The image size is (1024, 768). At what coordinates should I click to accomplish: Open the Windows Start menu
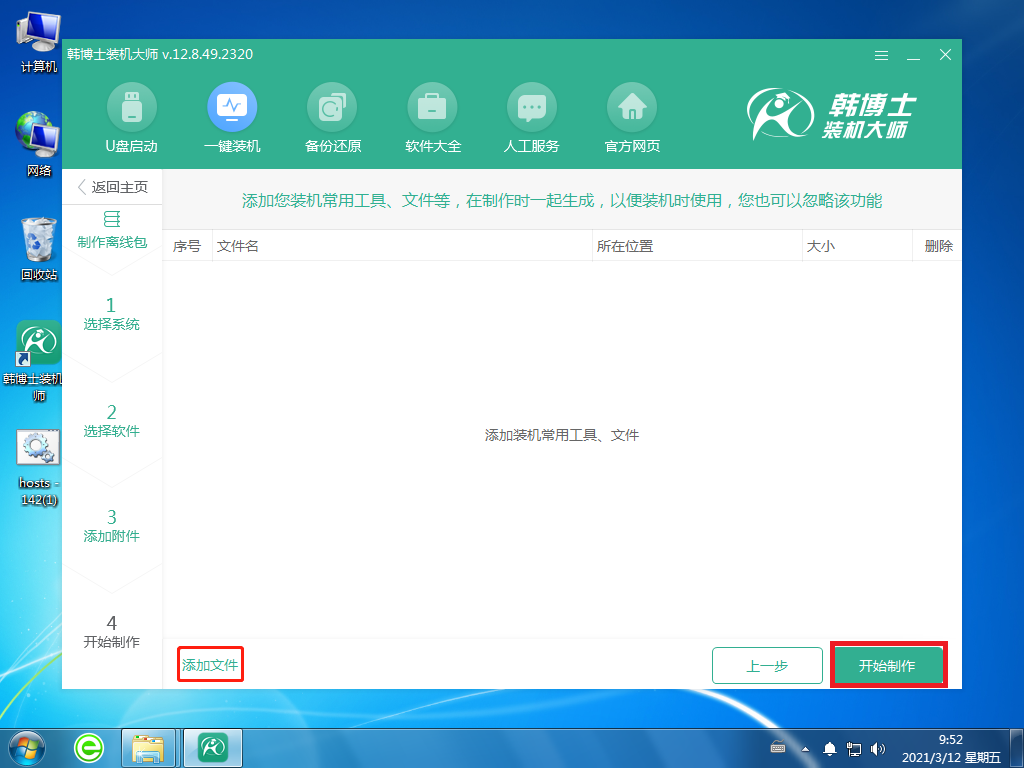[25, 746]
